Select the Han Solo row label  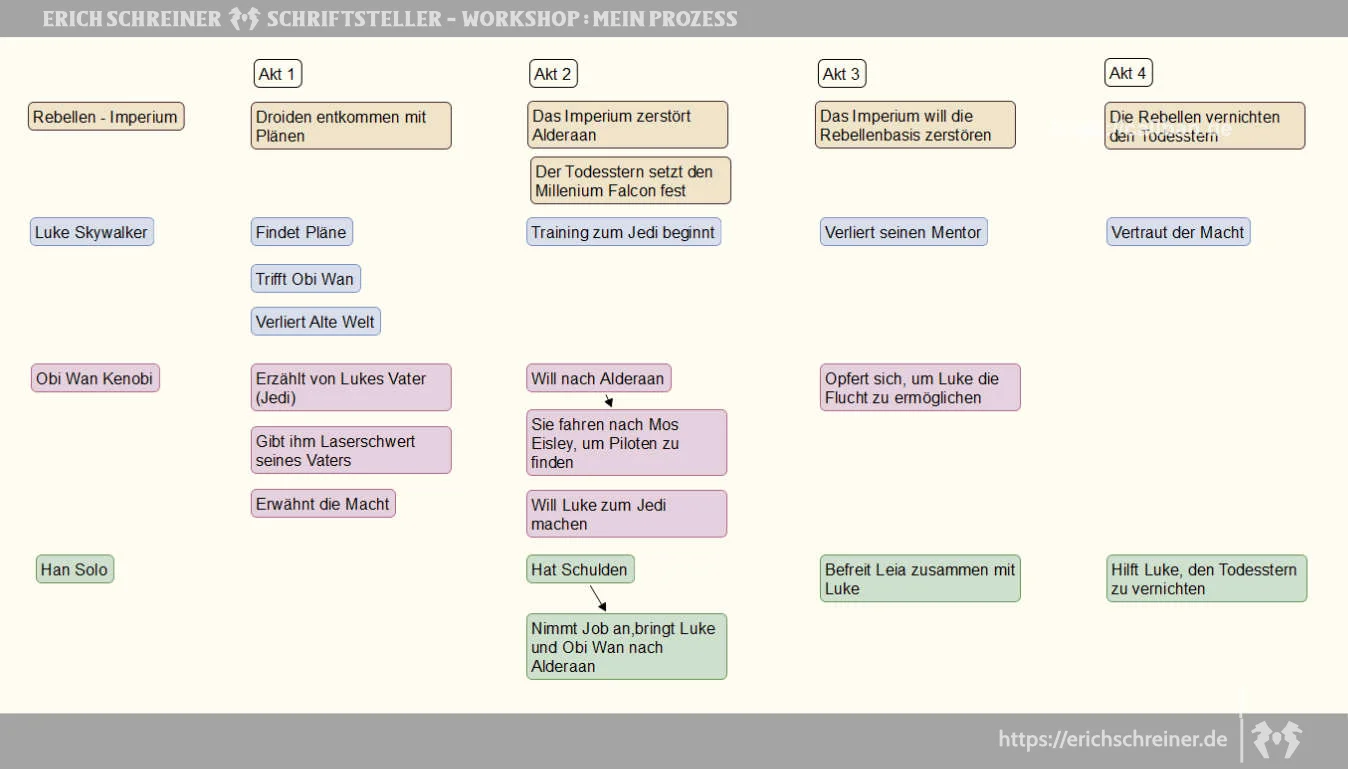pyautogui.click(x=75, y=569)
